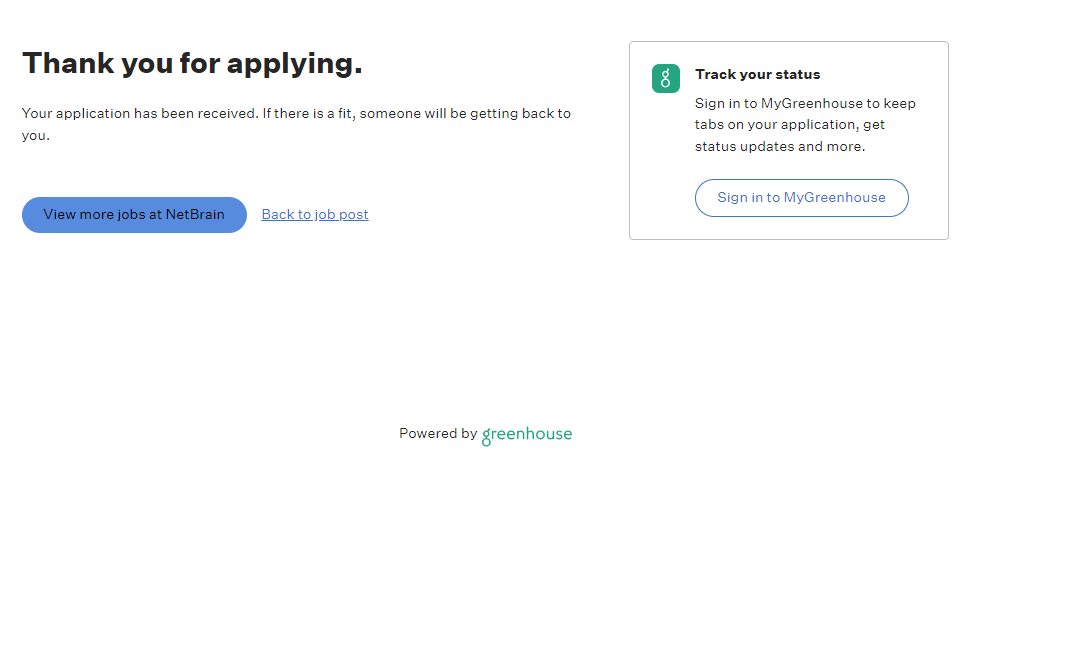The image size is (1078, 652).
Task: Click the word 'Powered' in the footer
Action: coord(427,434)
